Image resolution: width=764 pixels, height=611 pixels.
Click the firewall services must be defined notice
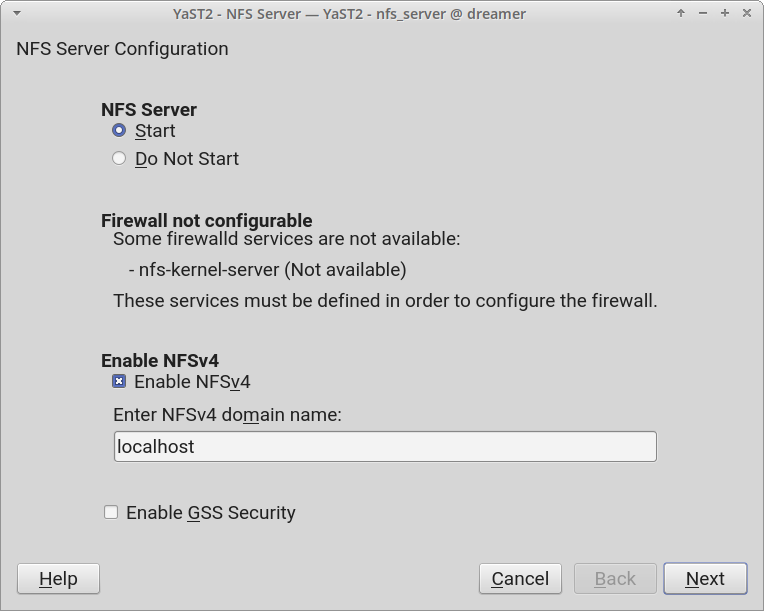(385, 301)
